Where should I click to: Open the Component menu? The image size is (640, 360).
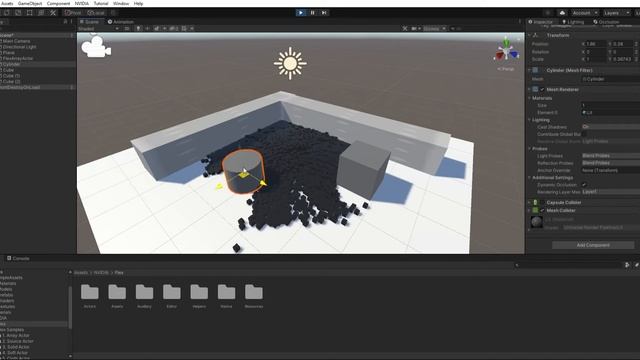[58, 3]
